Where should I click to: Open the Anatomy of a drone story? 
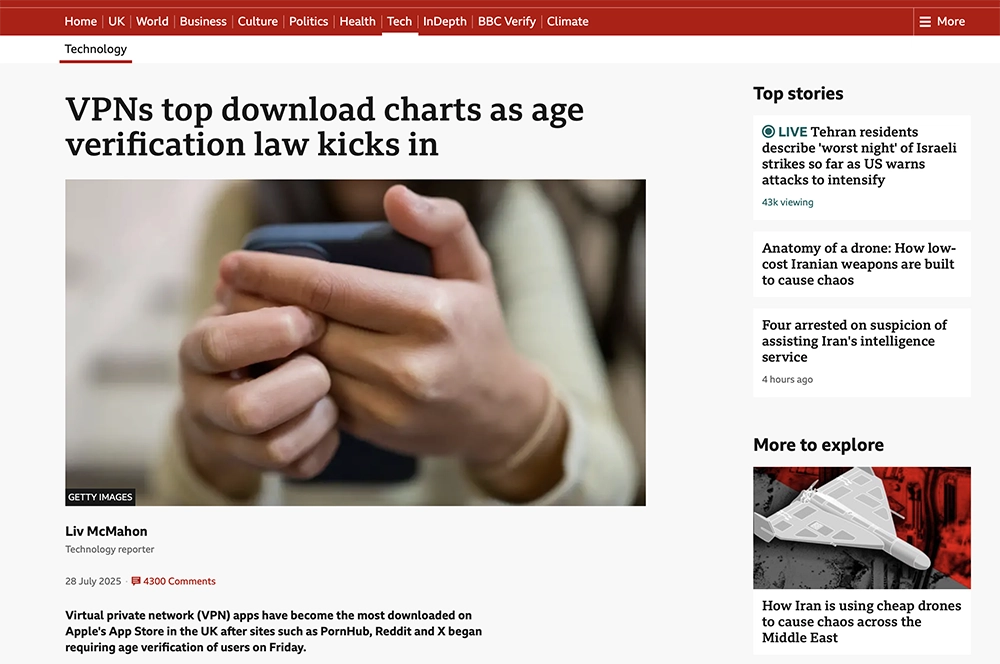(x=858, y=264)
